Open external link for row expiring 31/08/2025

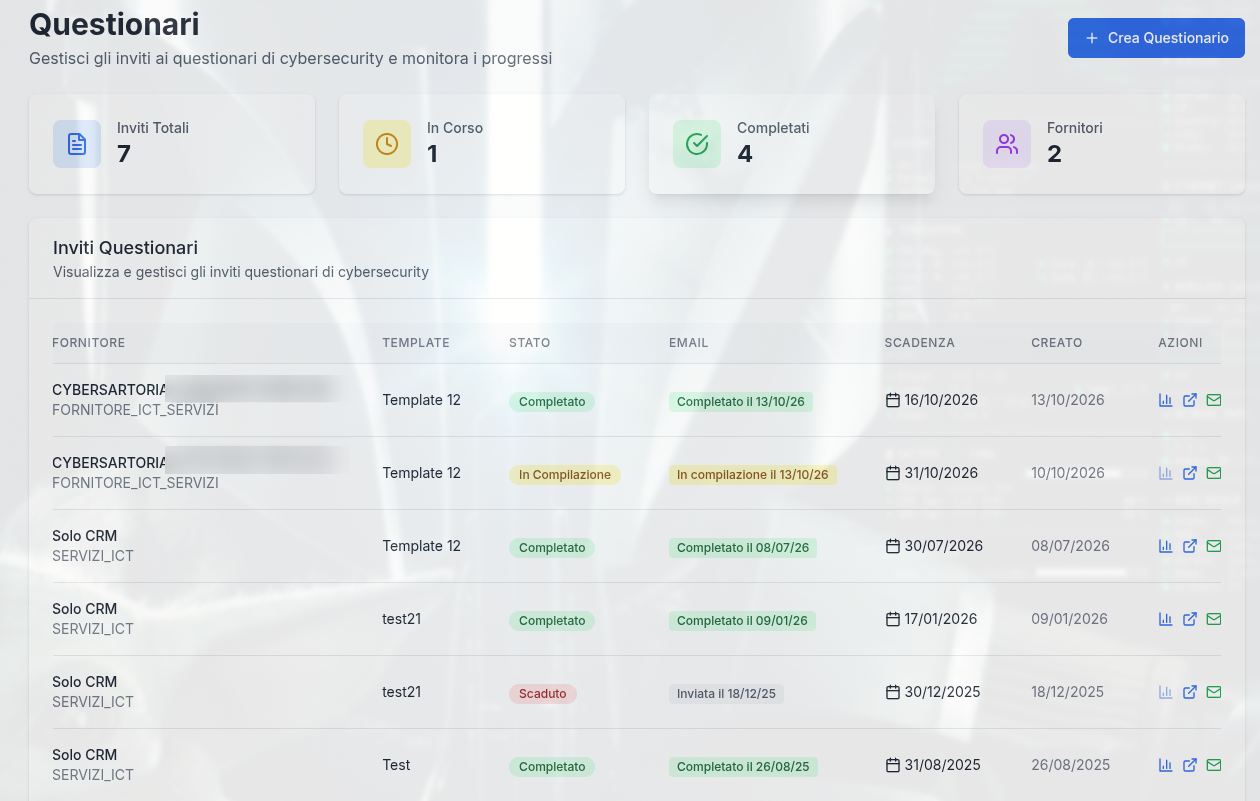click(x=1190, y=765)
